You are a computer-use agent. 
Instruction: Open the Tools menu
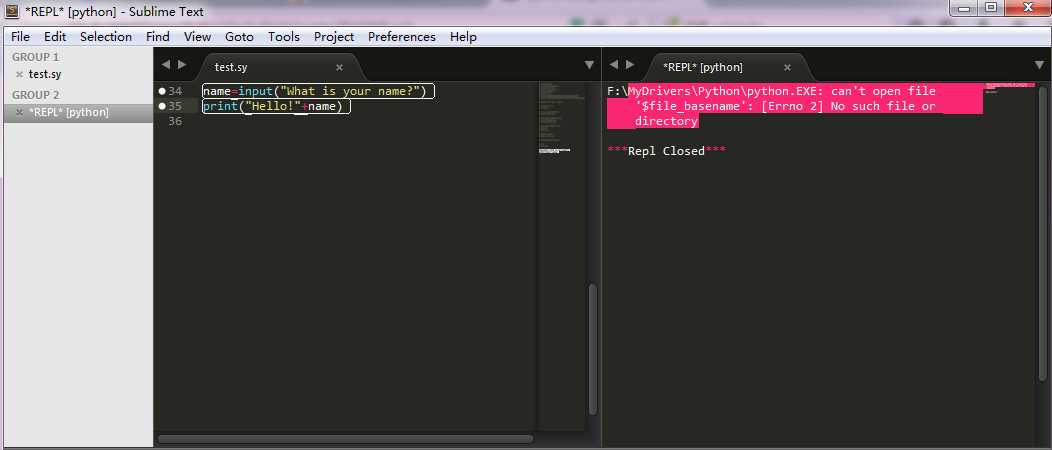coord(284,37)
